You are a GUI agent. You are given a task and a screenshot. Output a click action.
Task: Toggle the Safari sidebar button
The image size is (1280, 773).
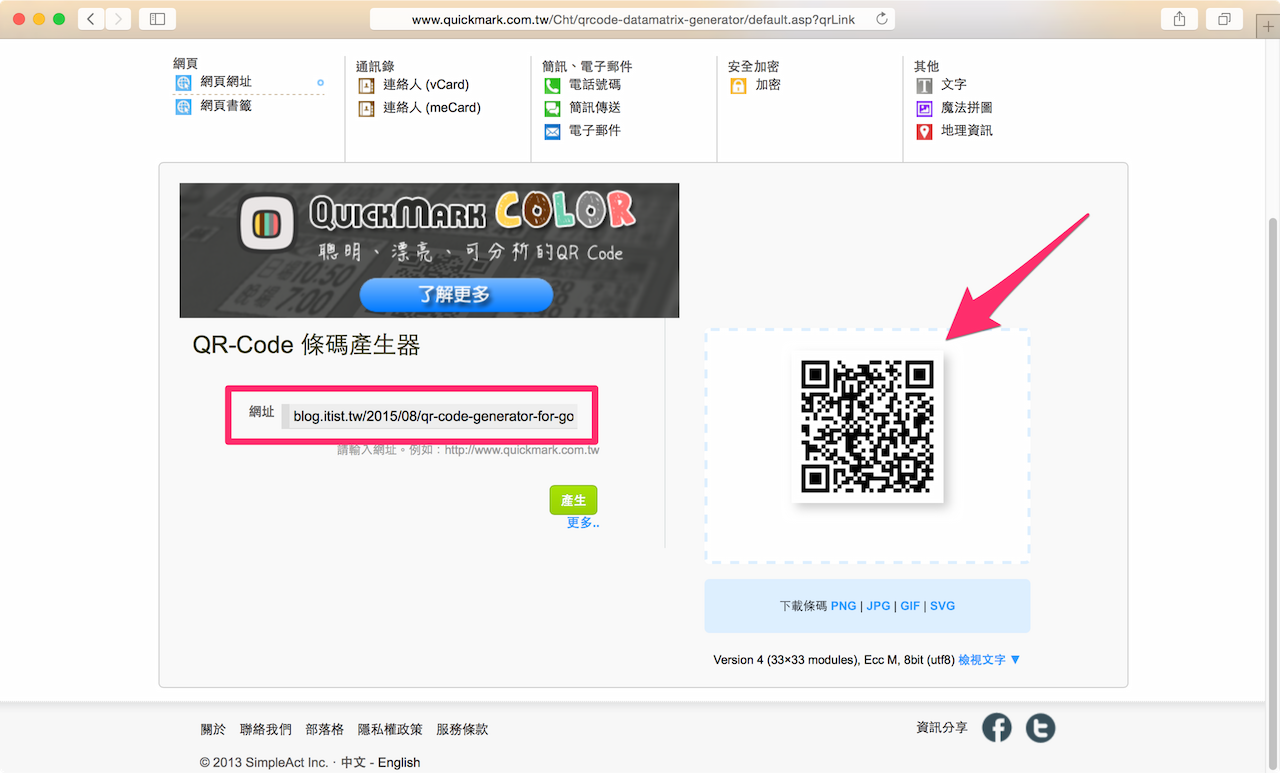pyautogui.click(x=157, y=18)
